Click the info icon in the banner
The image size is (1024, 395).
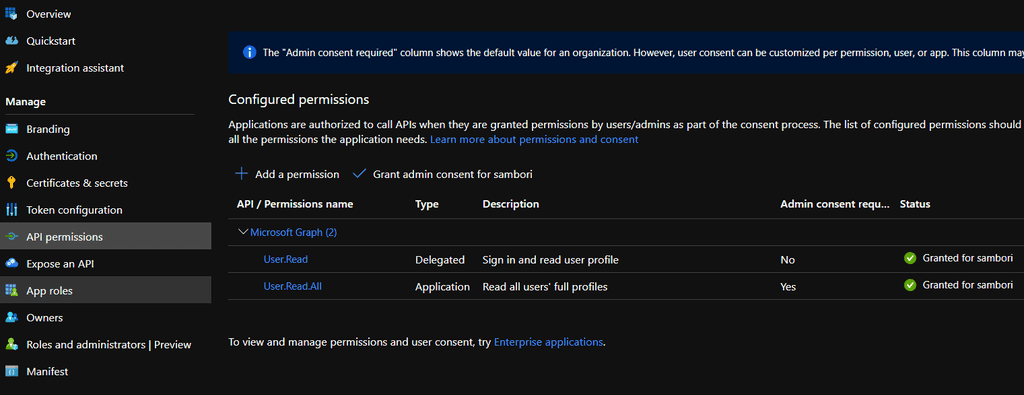[x=249, y=52]
